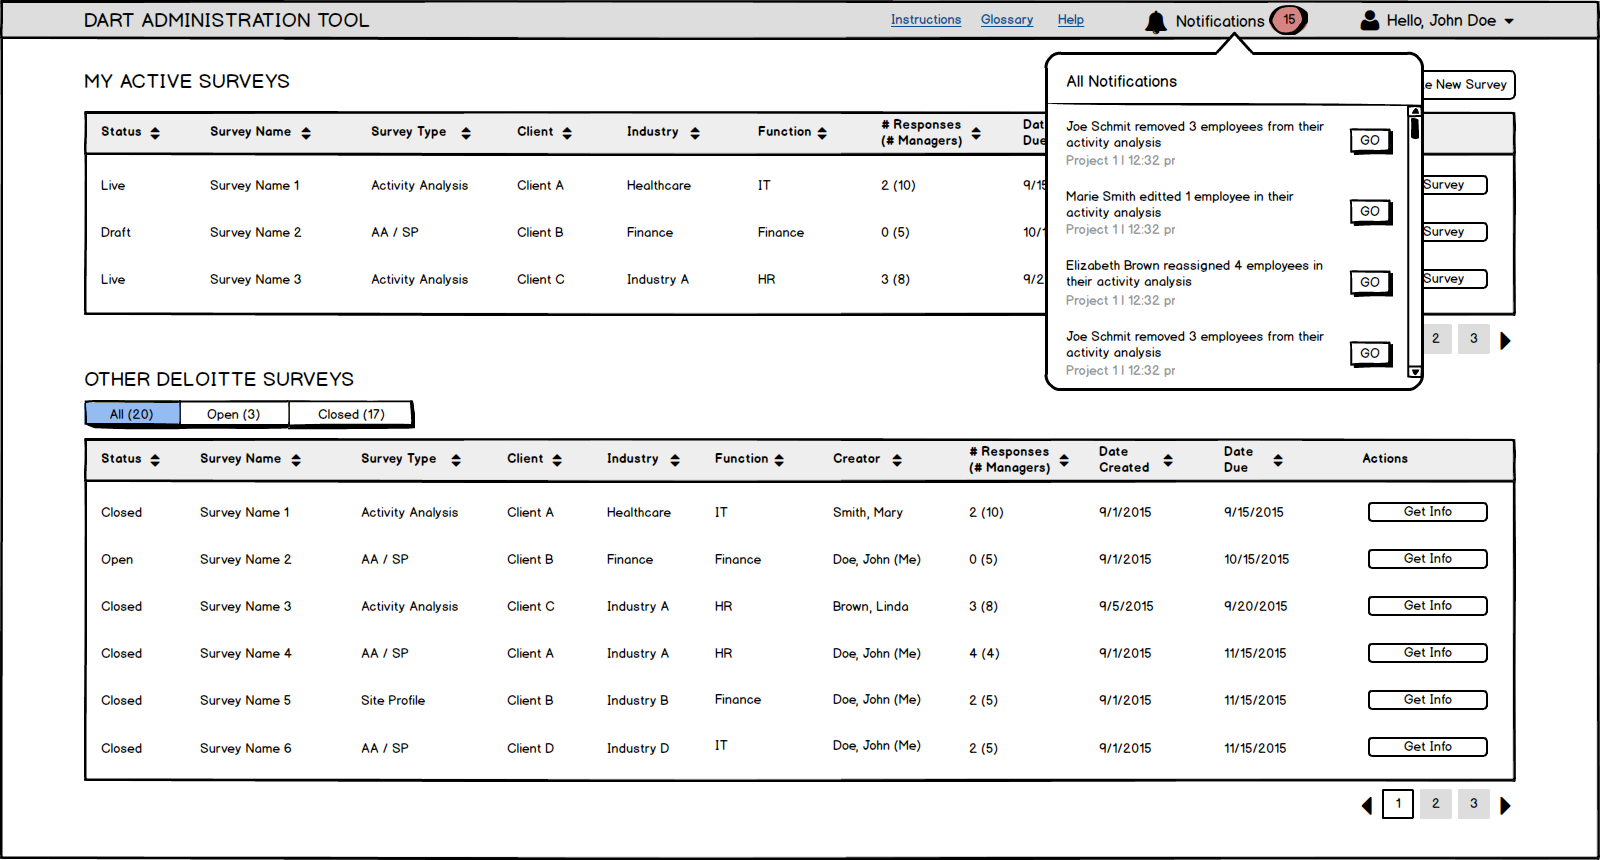Image resolution: width=1600 pixels, height=860 pixels.
Task: Click Site Profile survey type cell
Action: click(x=393, y=701)
